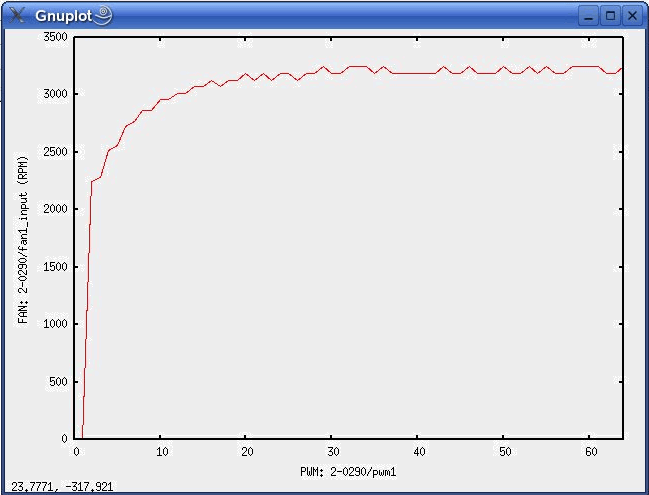Click the 500 tick label on the y-axis

[58, 382]
